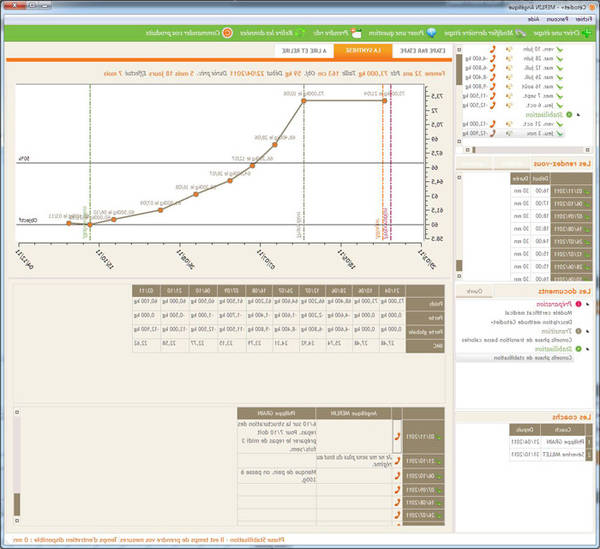
Task: Click the Modifier dernière étape toolbar icon
Action: click(520, 33)
